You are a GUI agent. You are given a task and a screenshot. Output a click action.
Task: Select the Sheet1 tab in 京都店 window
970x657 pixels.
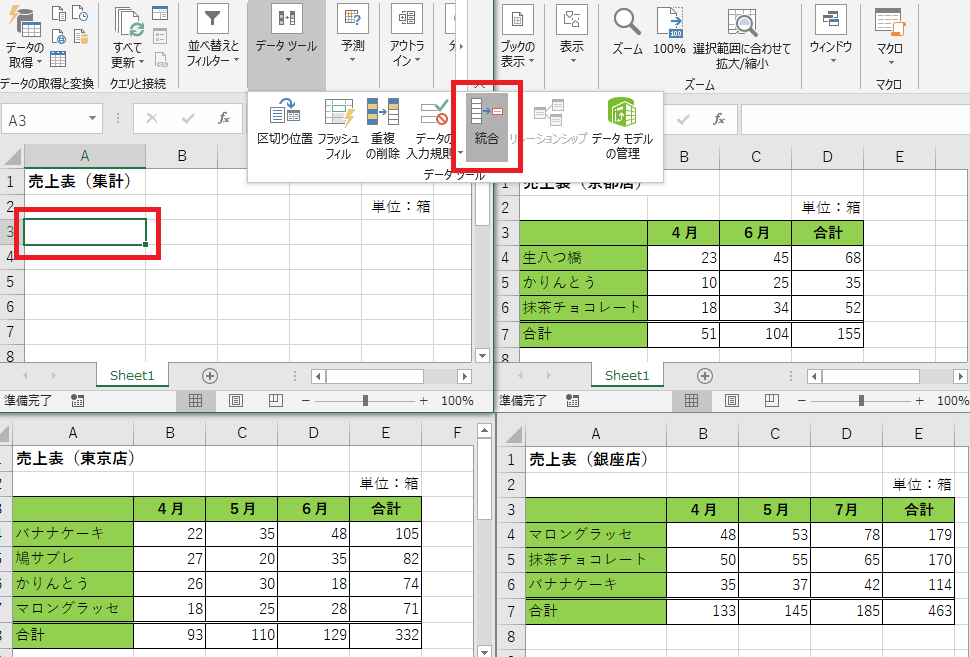pos(627,376)
